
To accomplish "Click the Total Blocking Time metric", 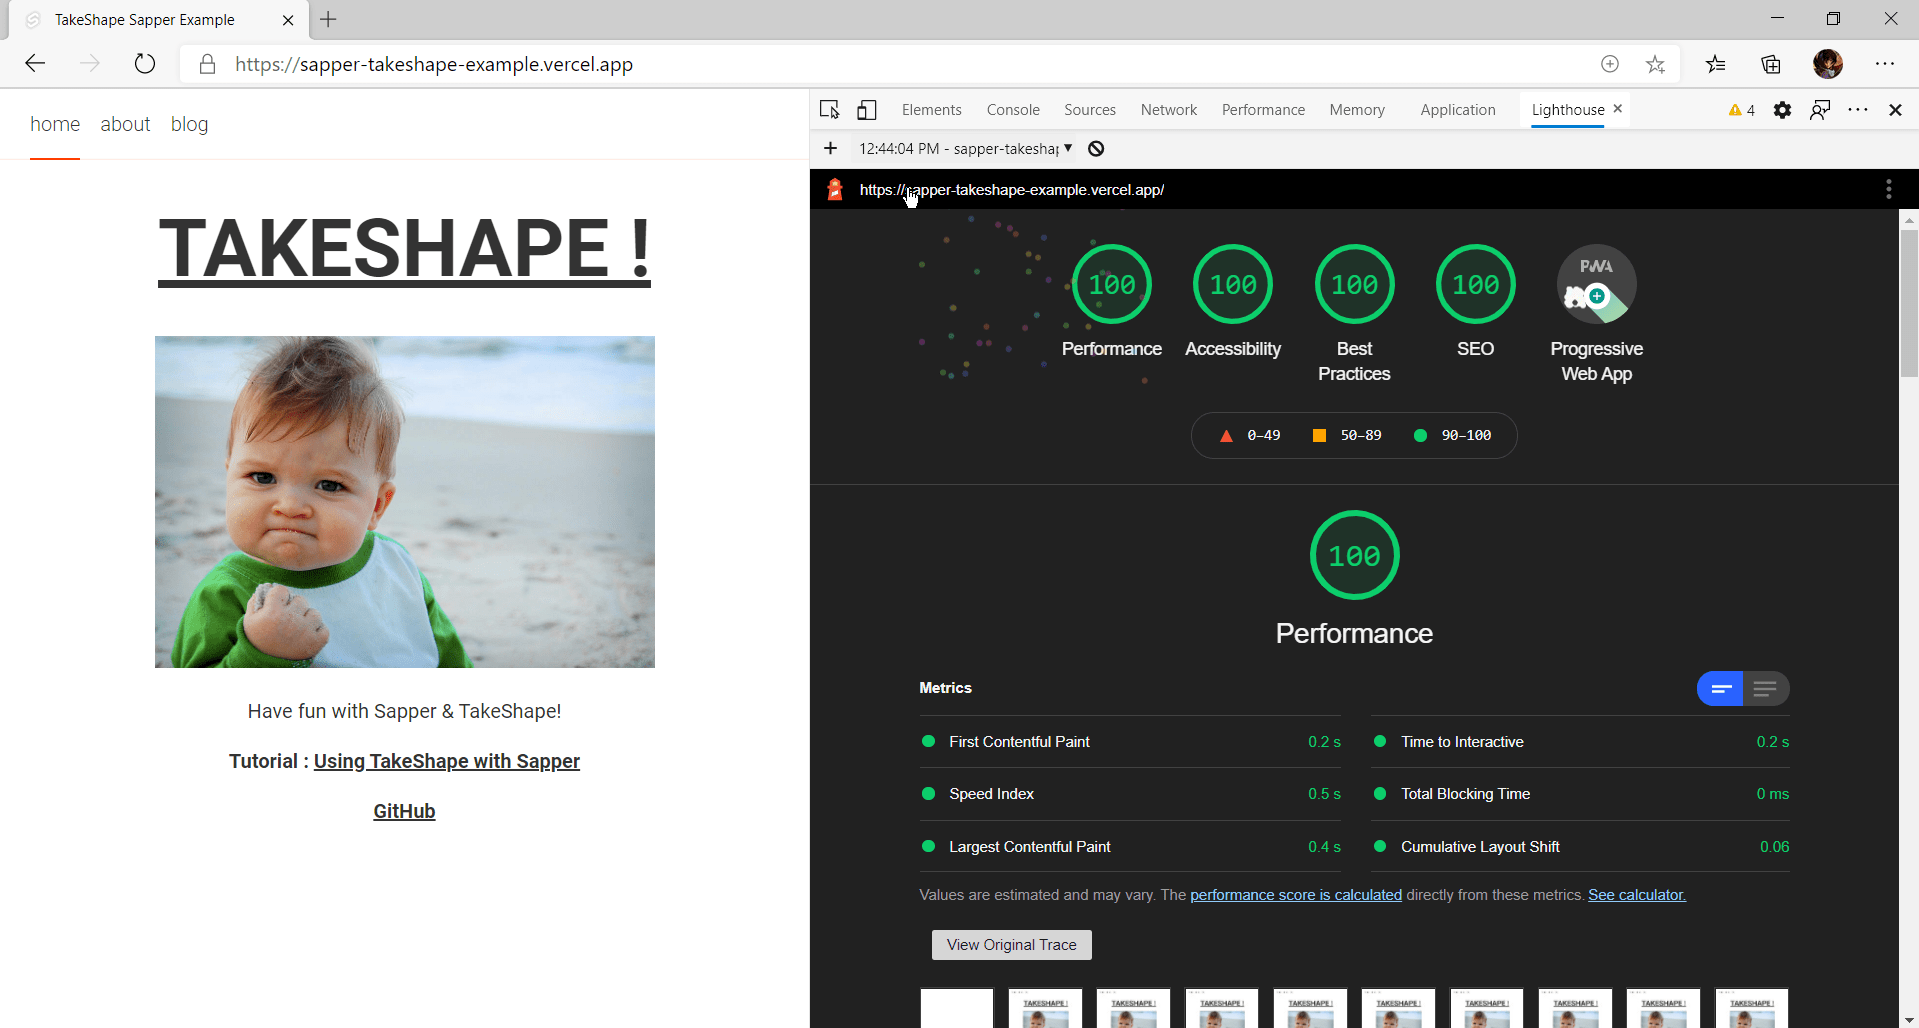I will pyautogui.click(x=1580, y=794).
